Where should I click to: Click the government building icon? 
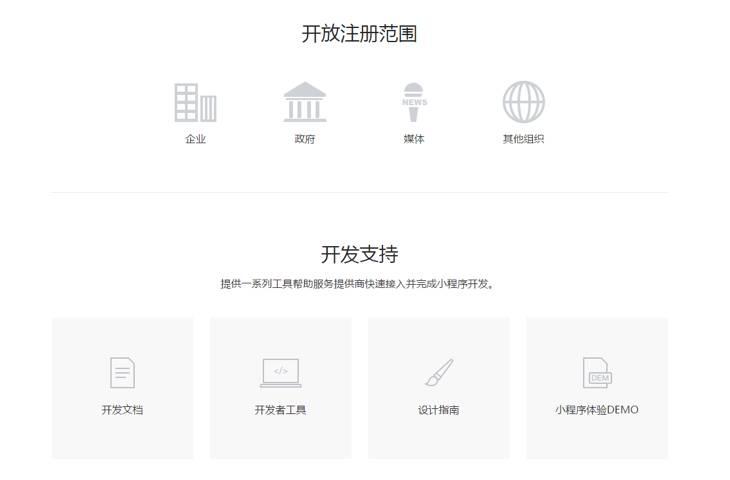tap(305, 102)
